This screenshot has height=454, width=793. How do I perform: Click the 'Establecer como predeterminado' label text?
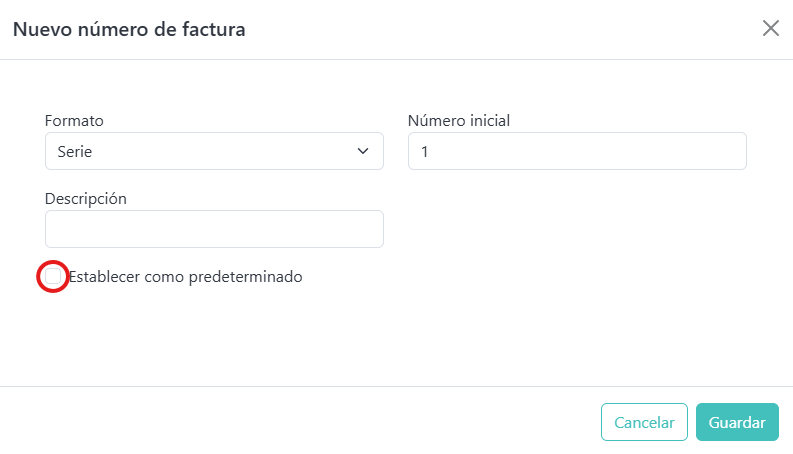point(185,276)
